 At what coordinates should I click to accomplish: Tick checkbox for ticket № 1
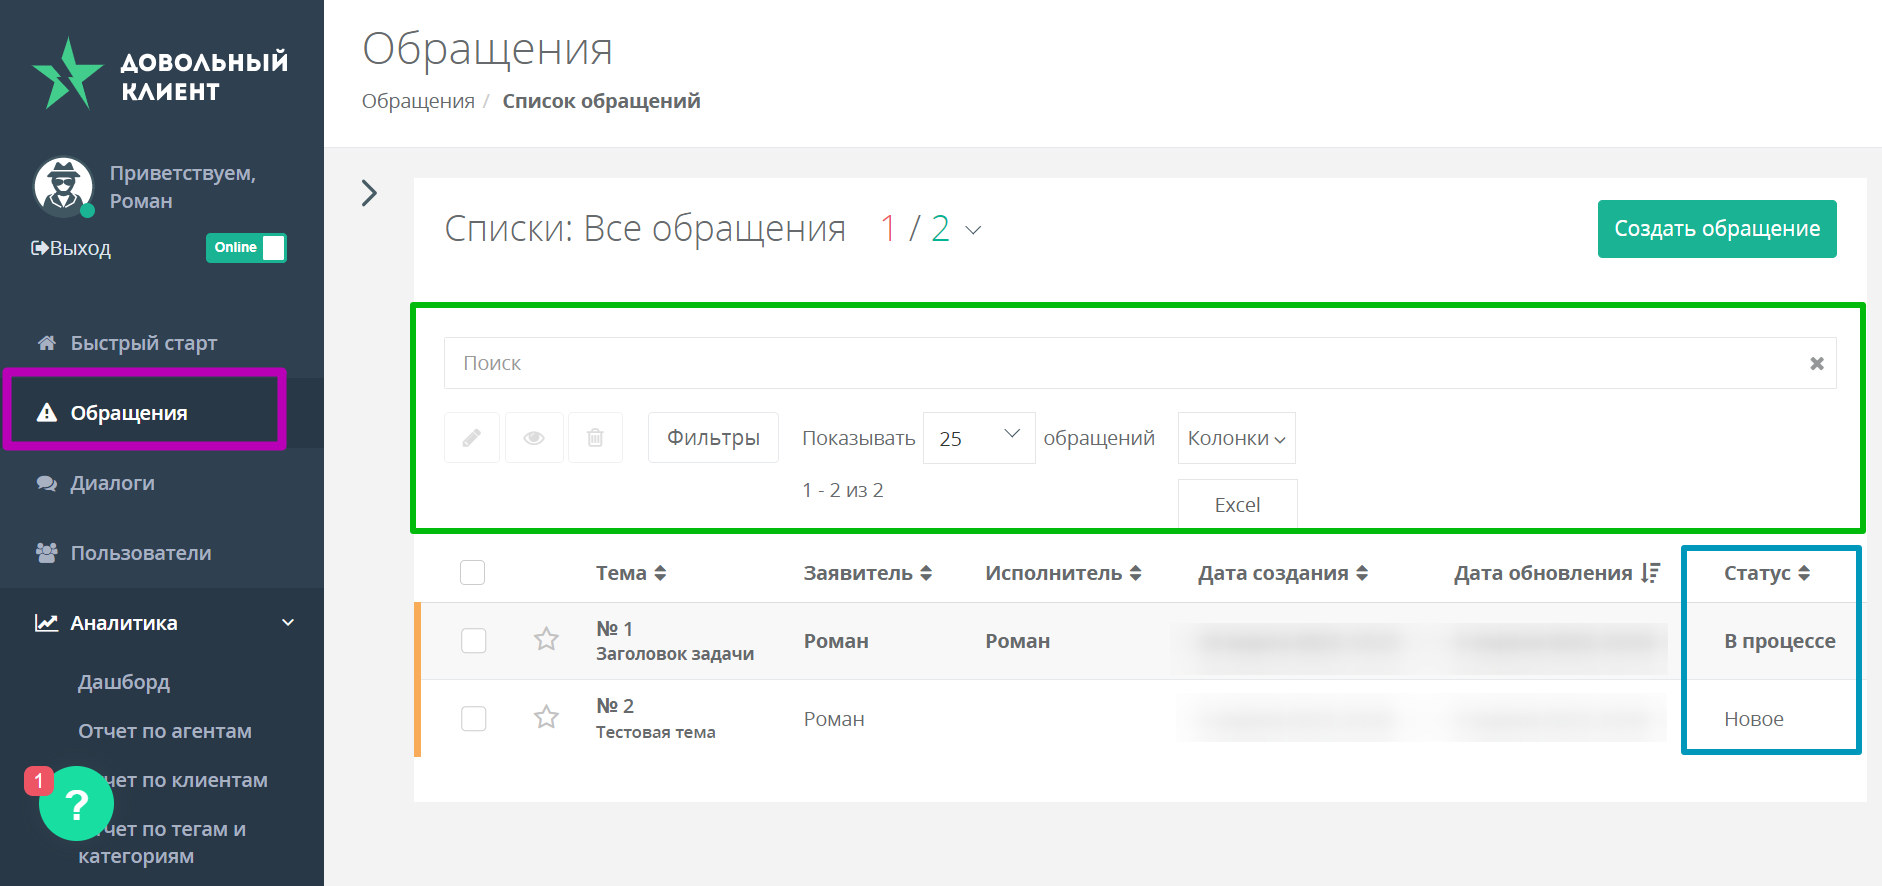[473, 641]
